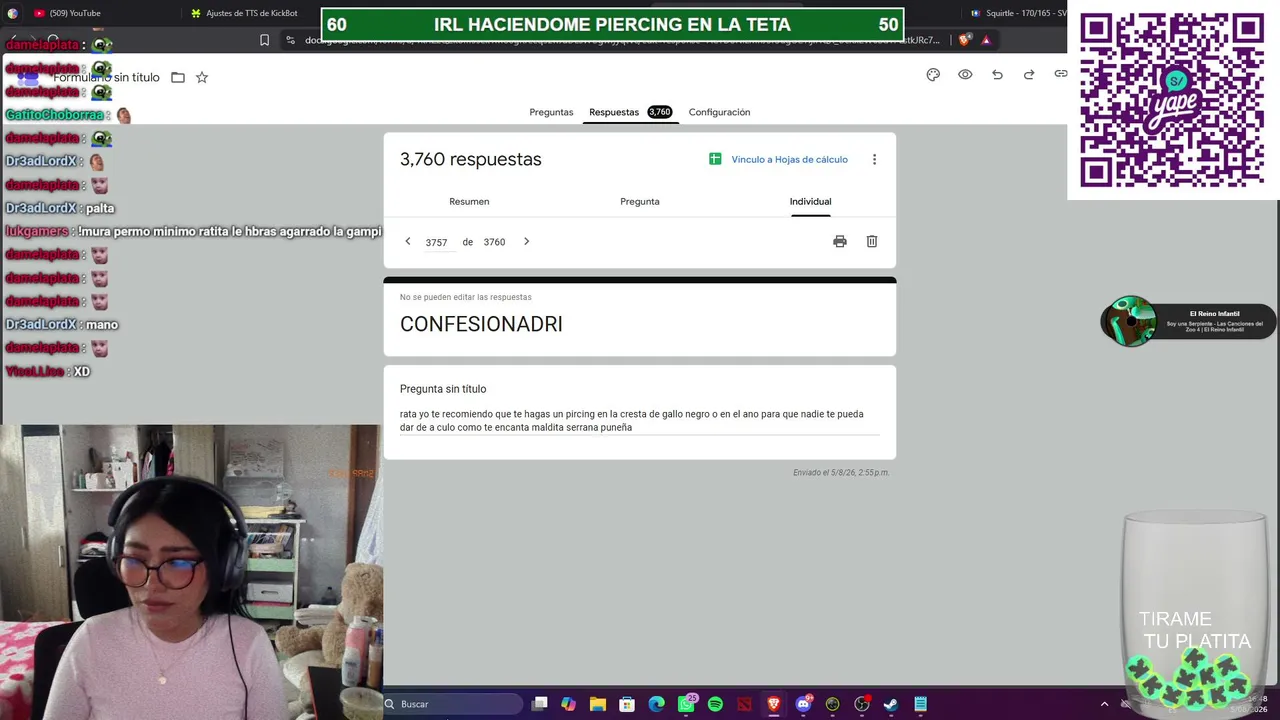The height and width of the screenshot is (720, 1280).
Task: Copy the form link icon
Action: pyautogui.click(x=1060, y=74)
